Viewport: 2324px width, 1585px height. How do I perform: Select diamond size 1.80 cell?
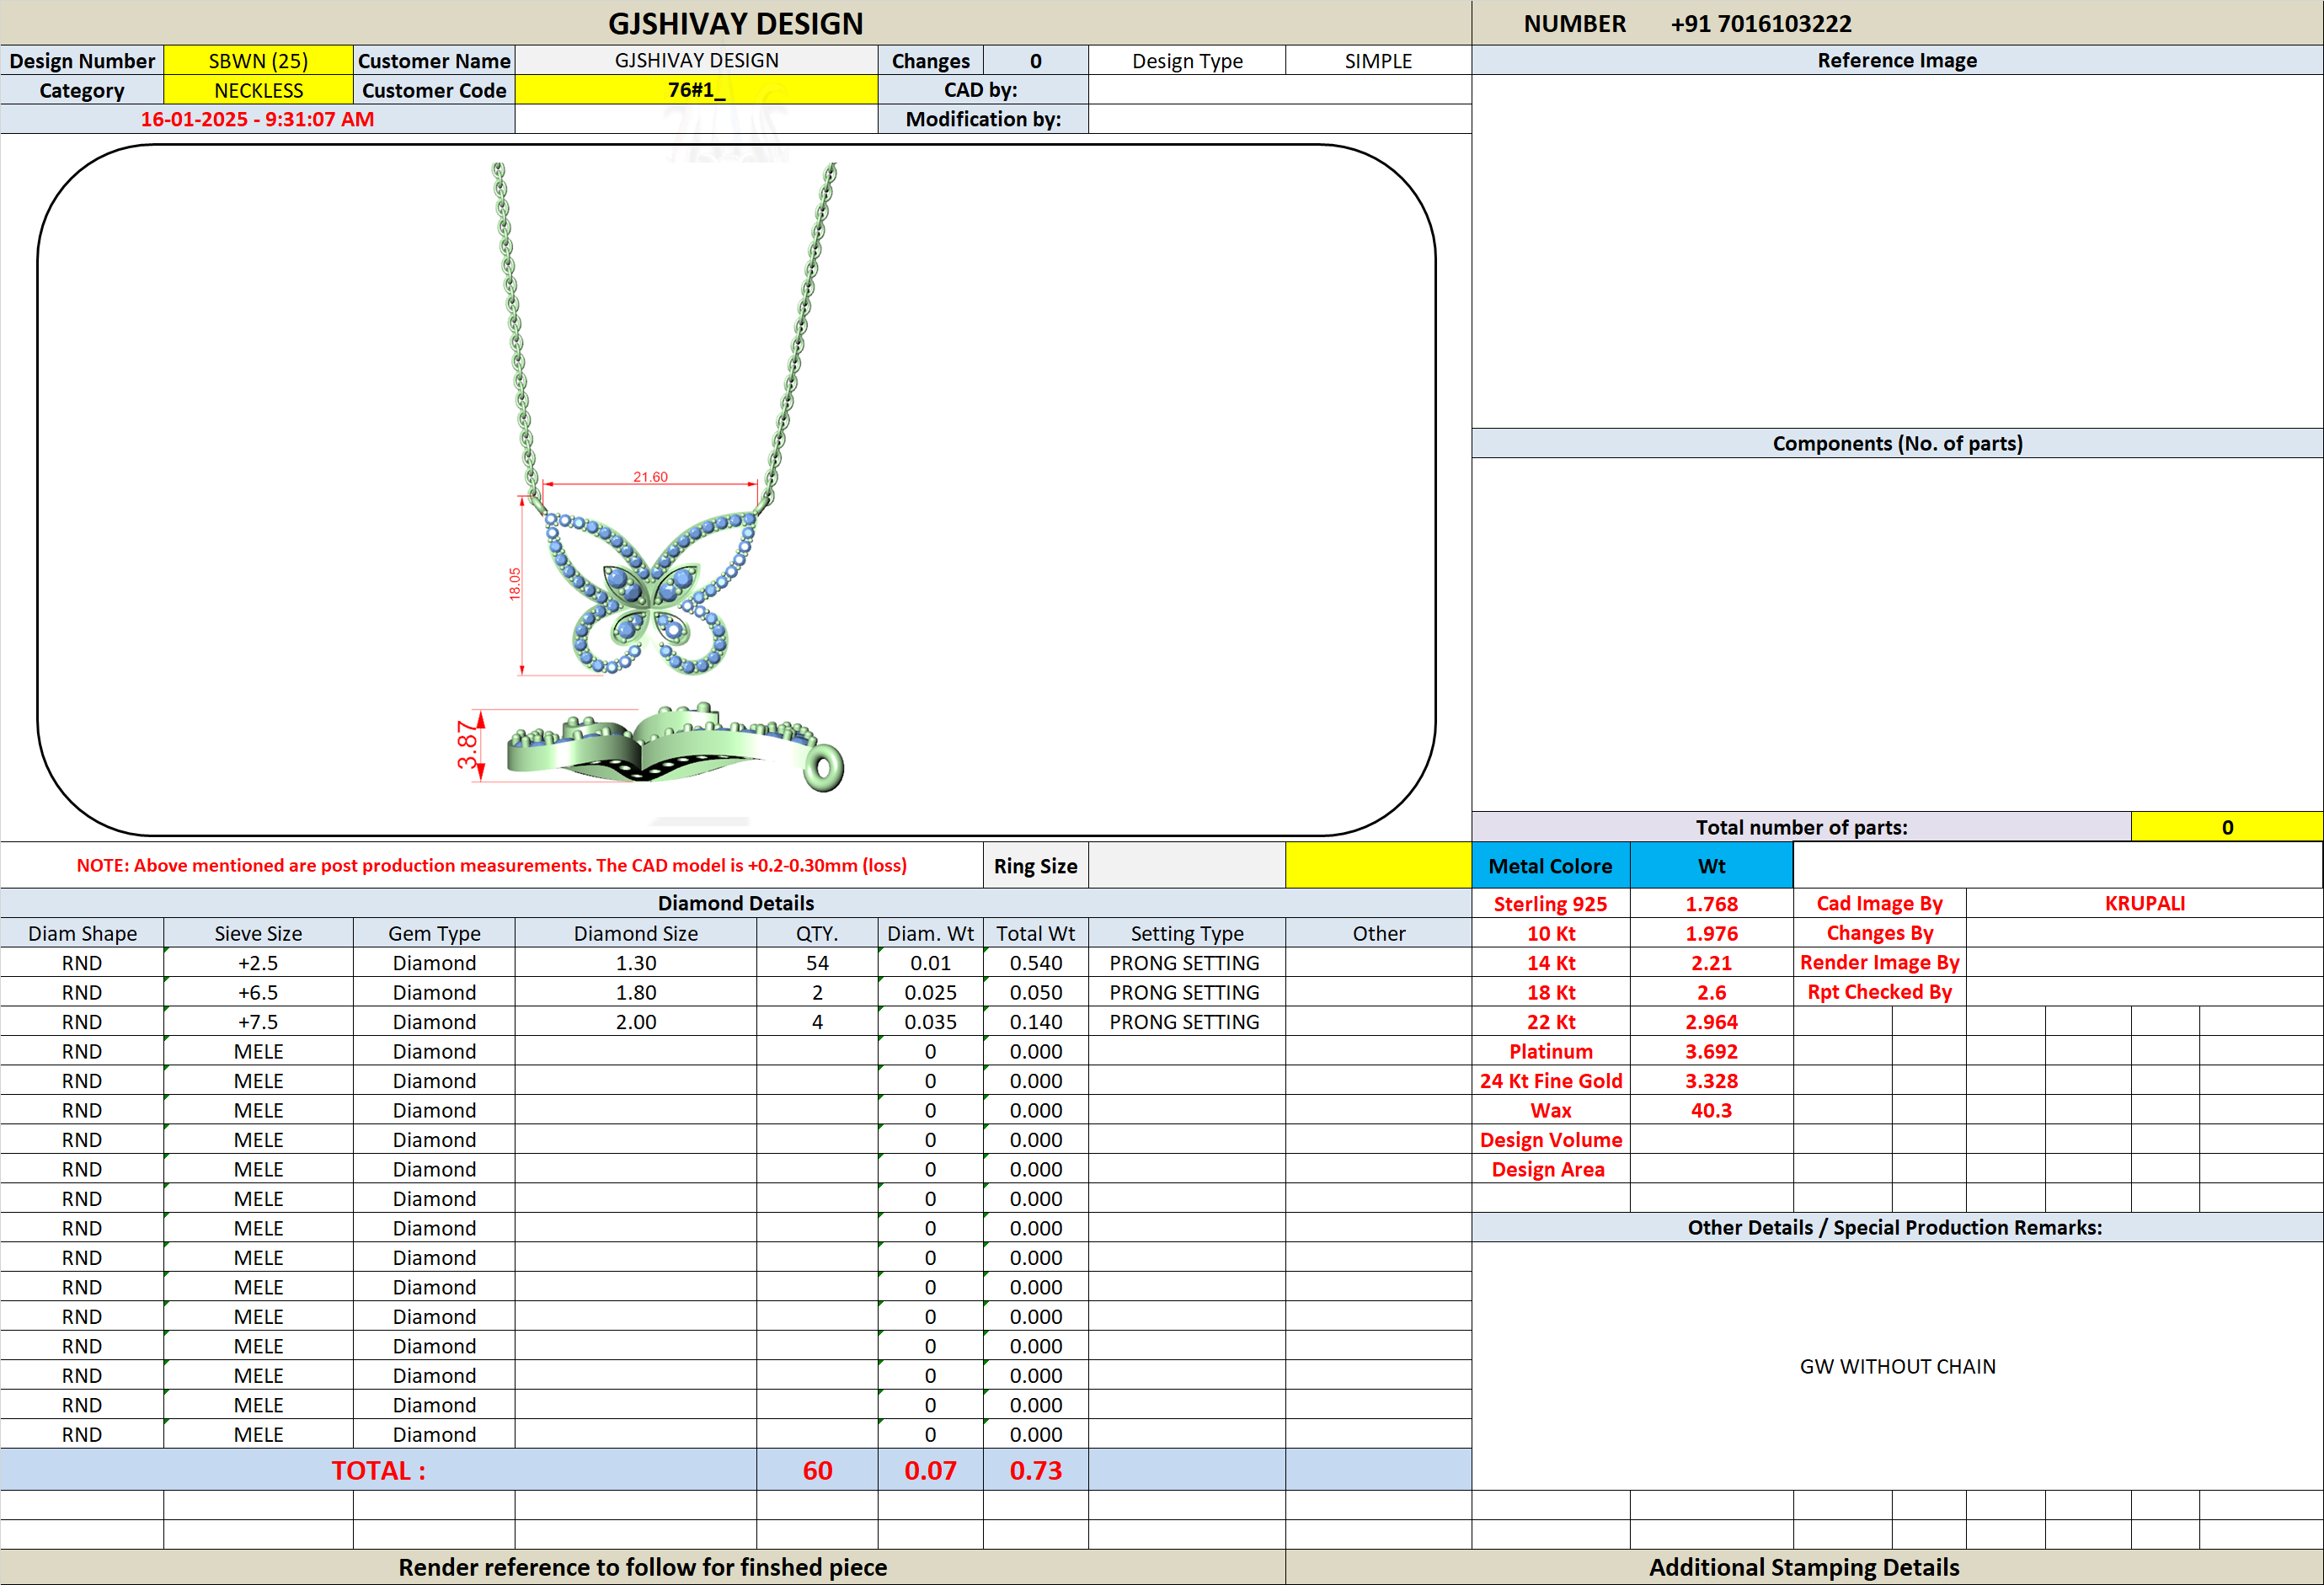(636, 992)
